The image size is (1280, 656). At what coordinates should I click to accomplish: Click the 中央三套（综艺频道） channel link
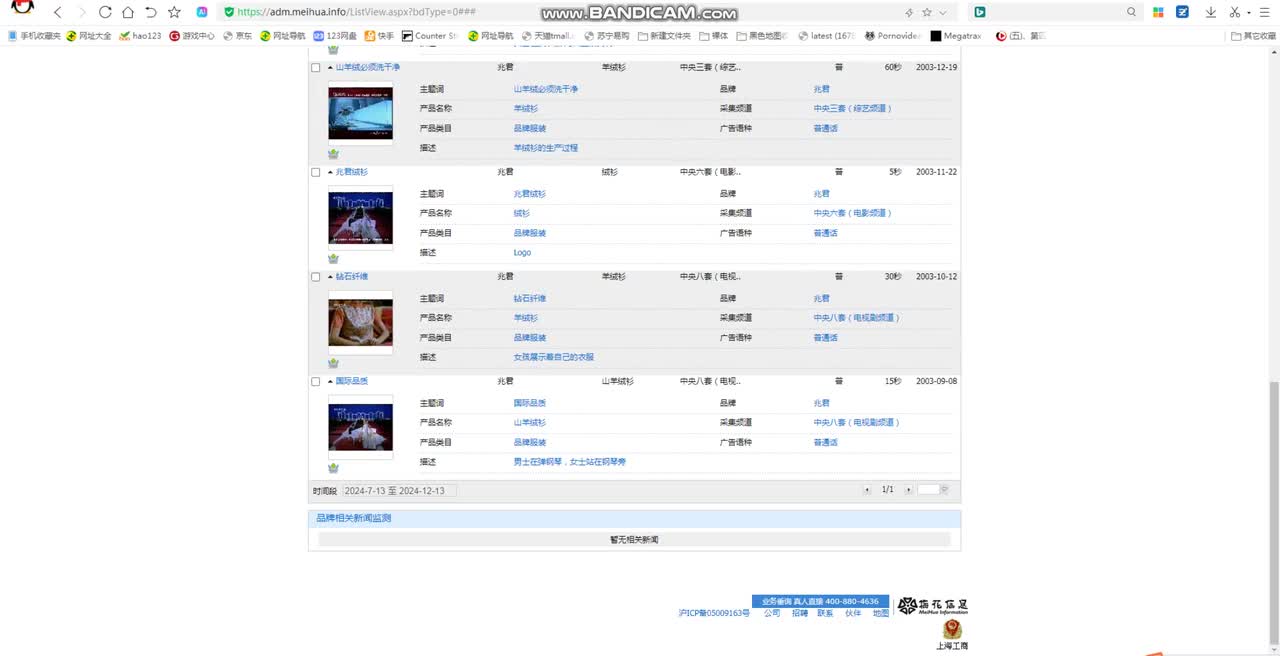click(852, 108)
